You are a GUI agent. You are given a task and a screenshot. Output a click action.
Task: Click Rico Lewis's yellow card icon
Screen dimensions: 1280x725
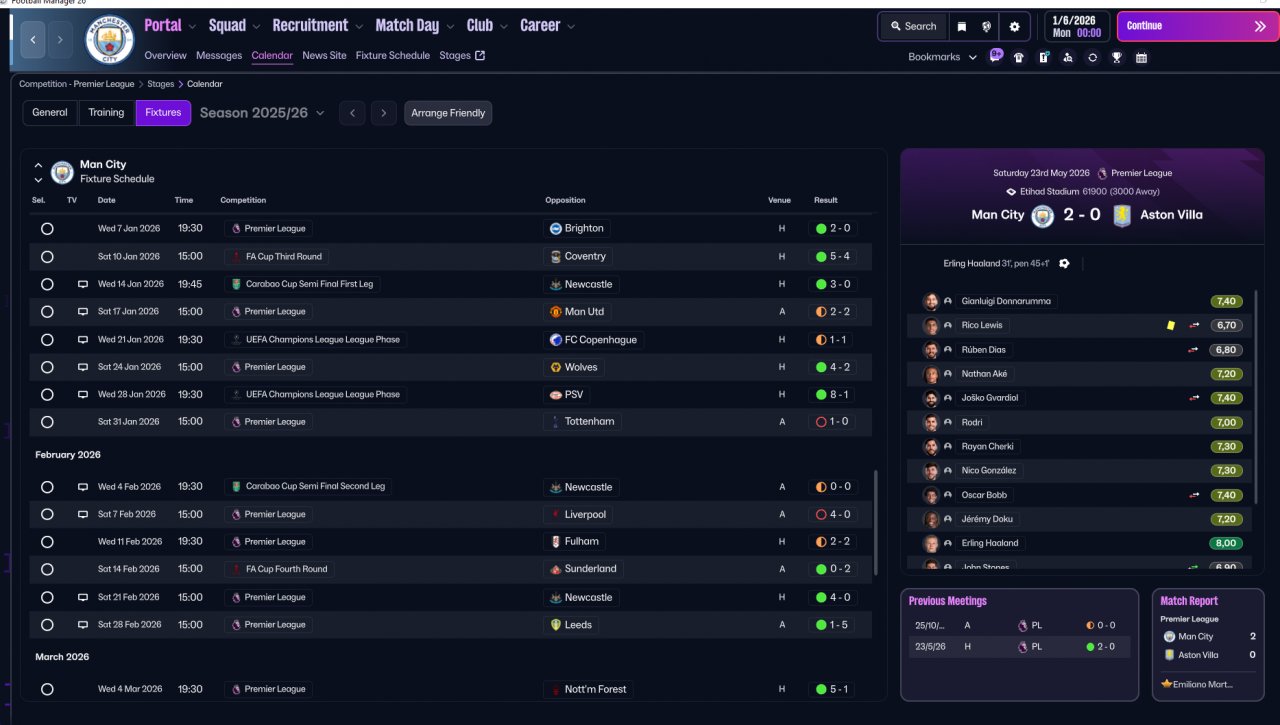click(x=1170, y=325)
